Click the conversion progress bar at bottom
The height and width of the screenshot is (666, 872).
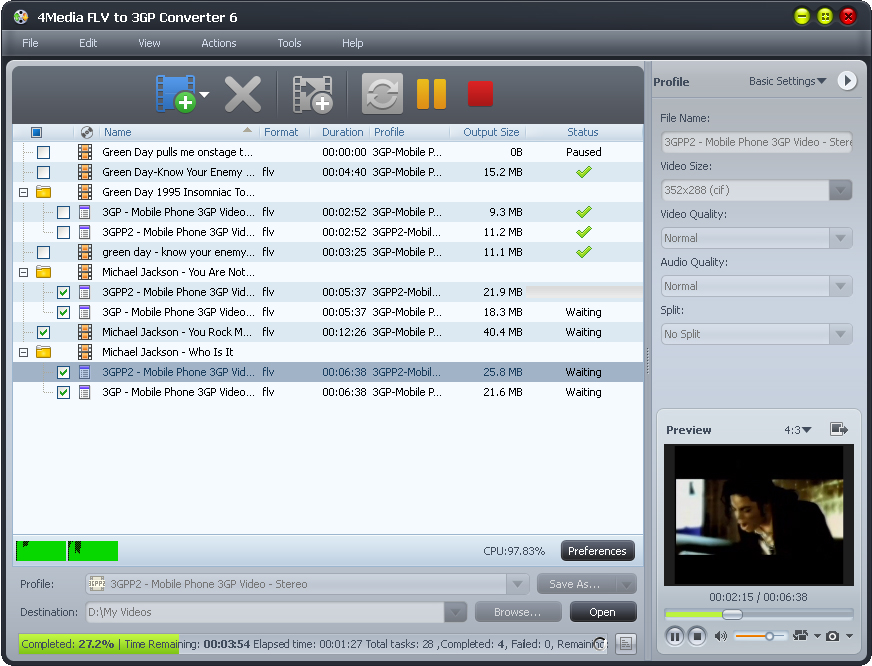click(x=313, y=644)
